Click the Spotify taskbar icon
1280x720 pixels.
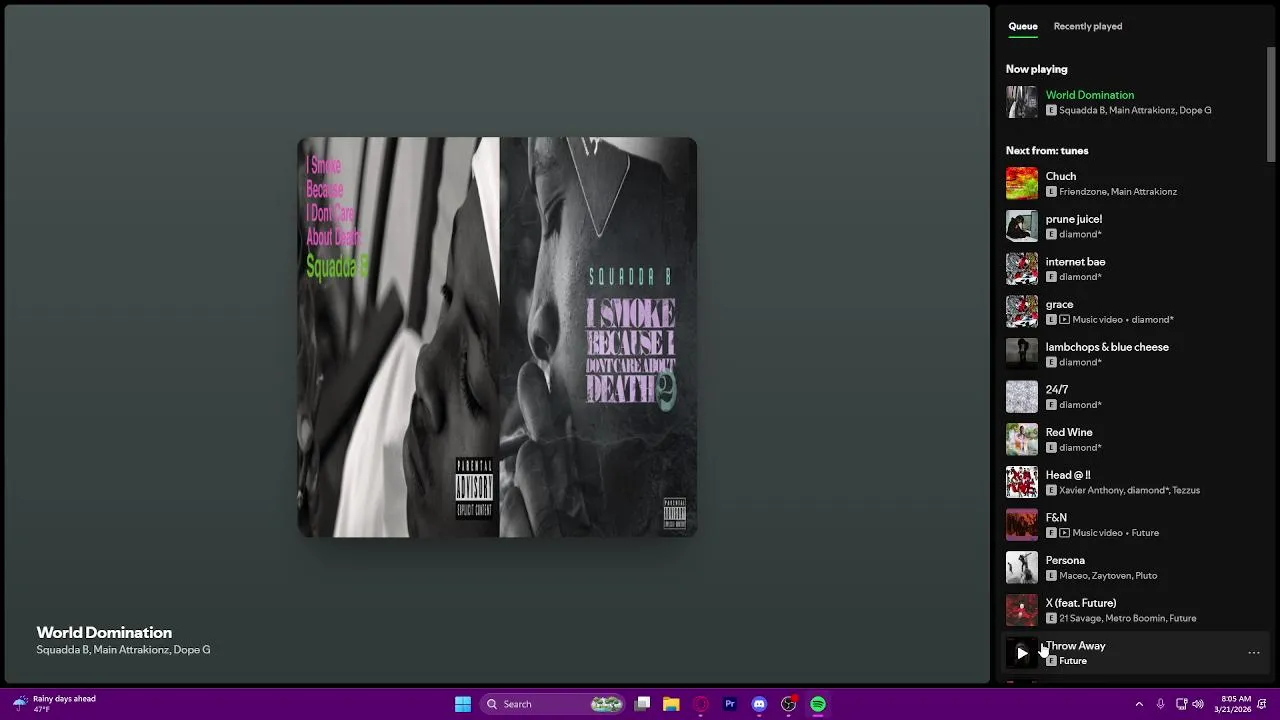(x=818, y=704)
